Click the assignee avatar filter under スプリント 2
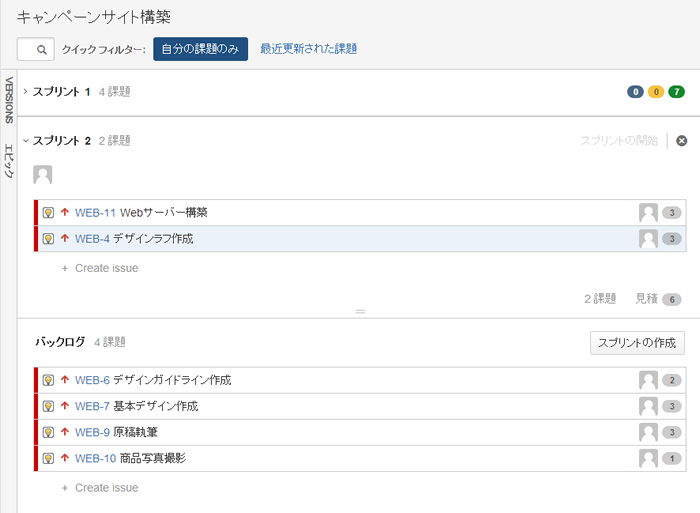Image resolution: width=700 pixels, height=513 pixels. pos(43,175)
